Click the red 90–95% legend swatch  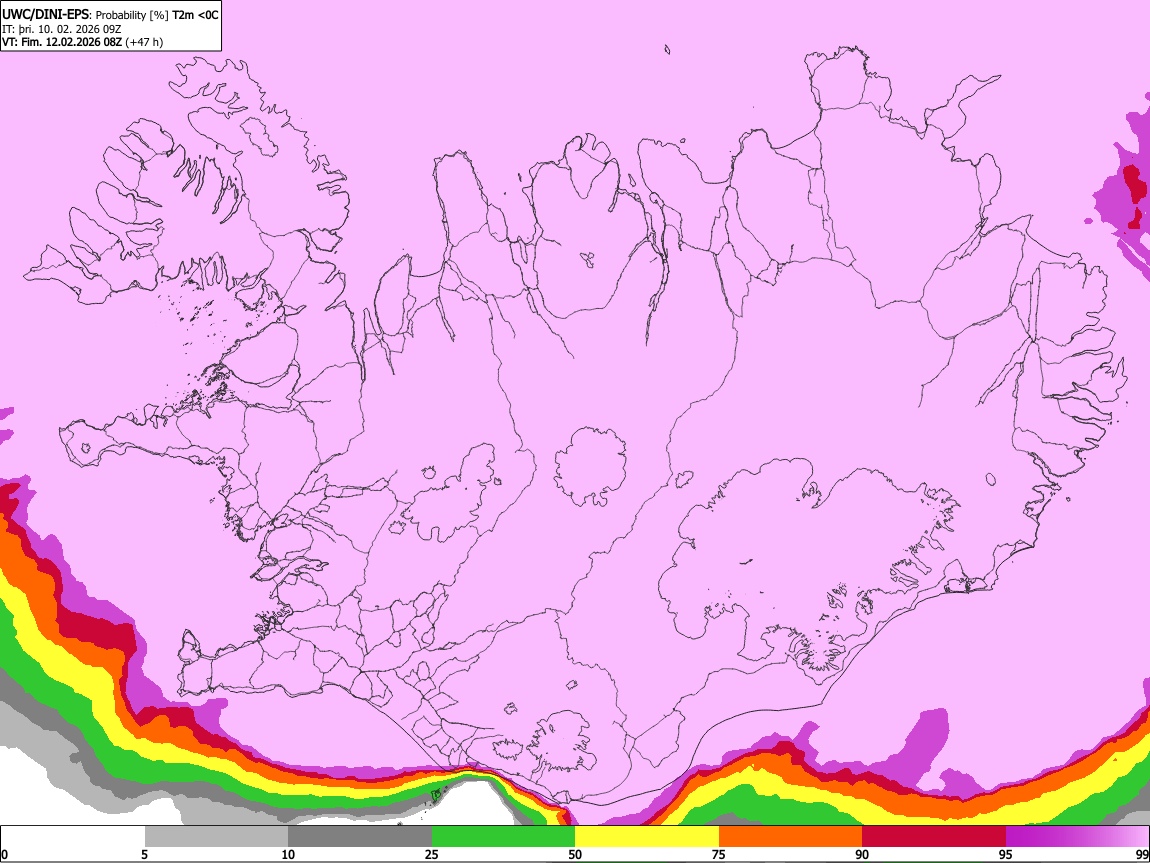(934, 837)
